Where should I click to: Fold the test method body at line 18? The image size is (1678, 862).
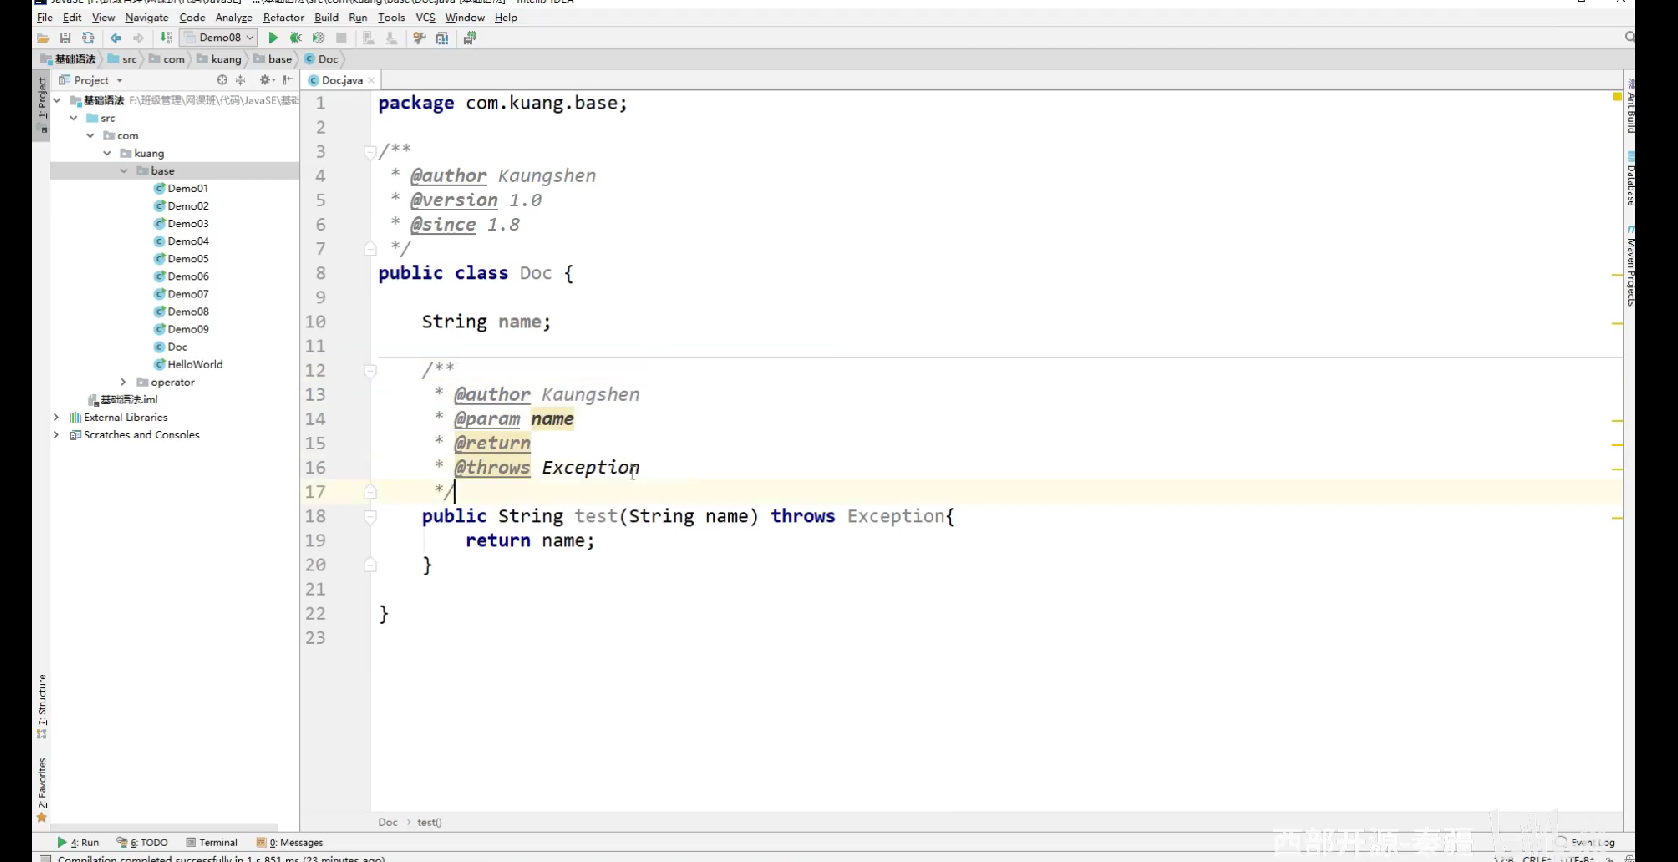(370, 517)
